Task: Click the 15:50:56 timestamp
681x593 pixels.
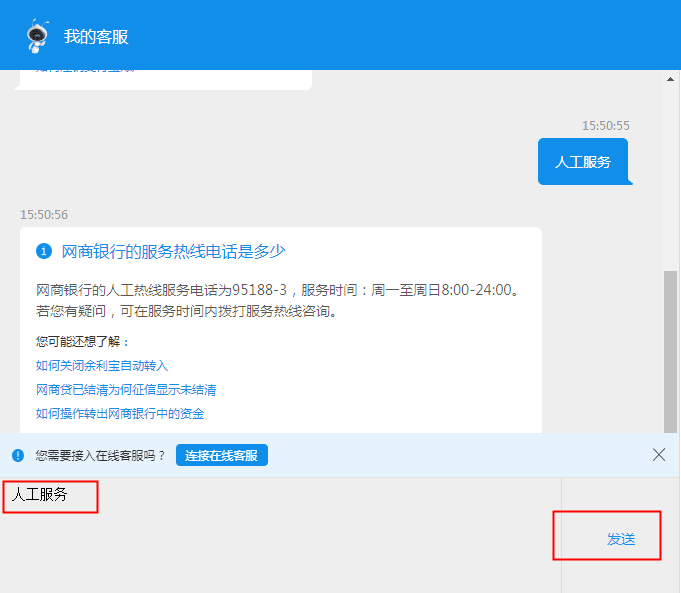Action: click(44, 215)
